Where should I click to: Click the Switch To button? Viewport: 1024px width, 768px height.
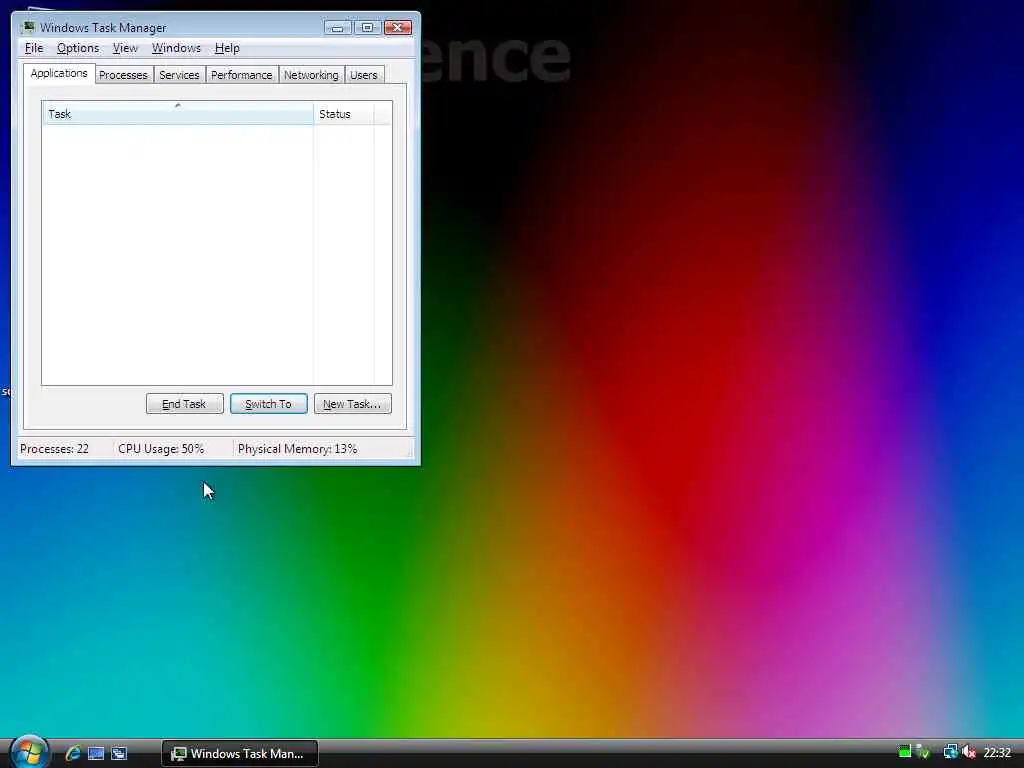click(x=268, y=404)
